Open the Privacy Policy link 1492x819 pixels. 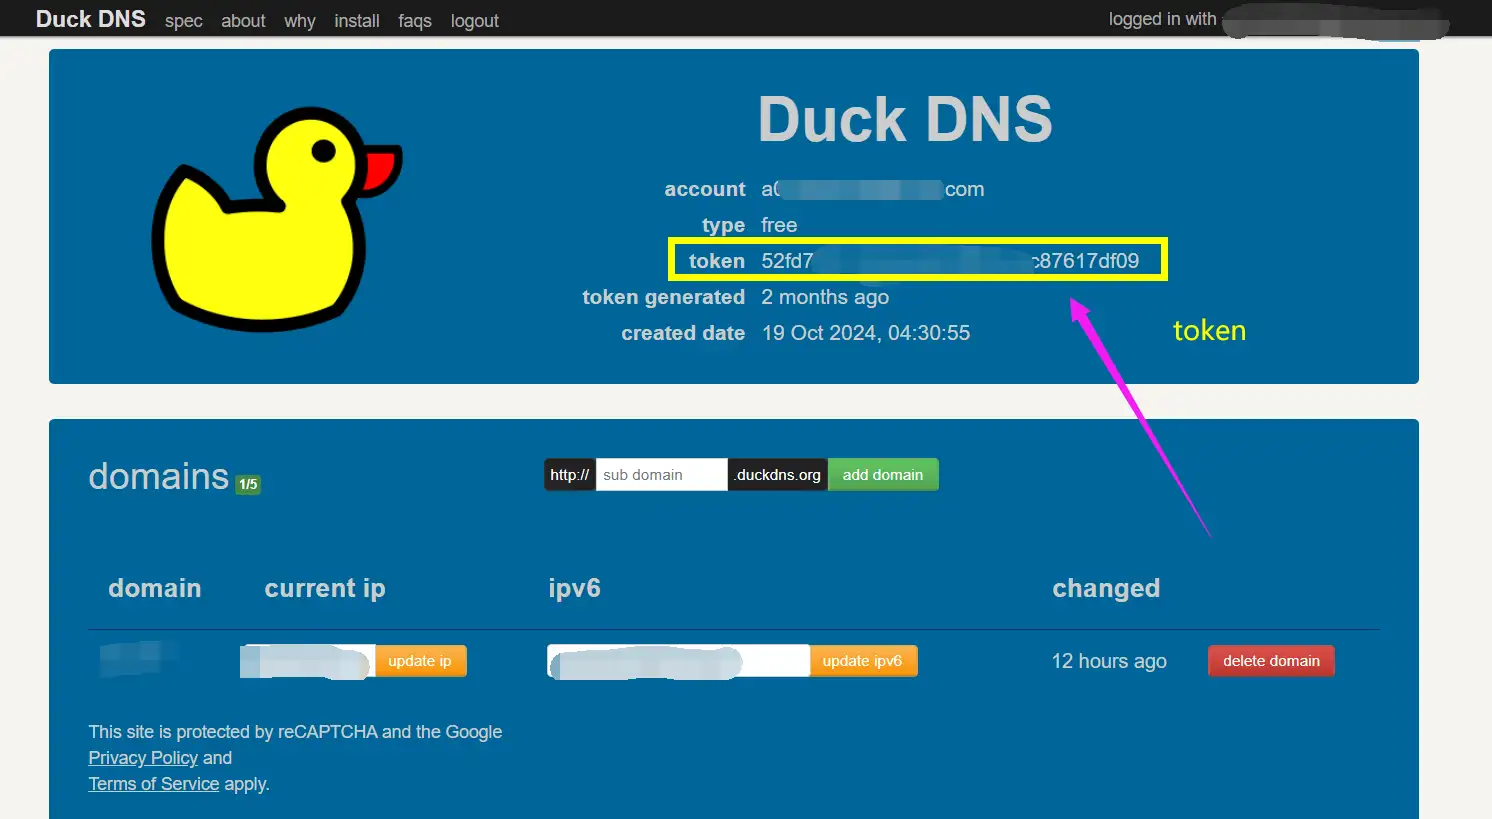pos(143,757)
